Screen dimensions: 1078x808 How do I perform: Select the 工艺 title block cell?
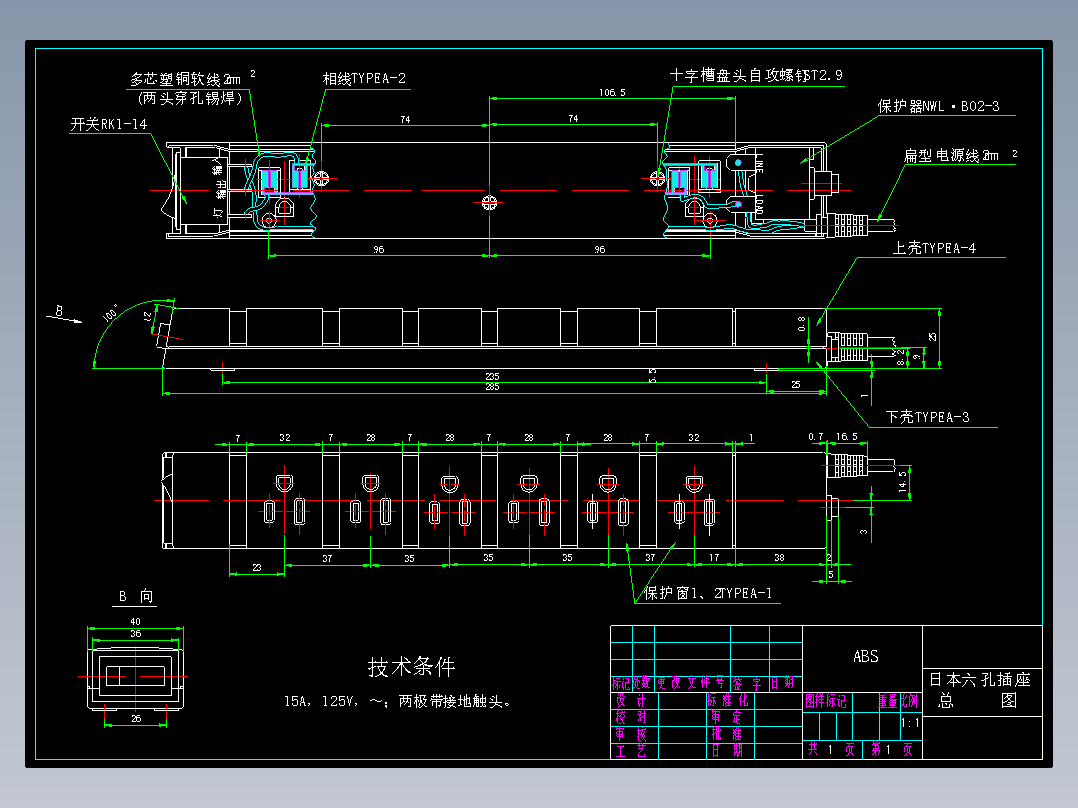(x=631, y=751)
